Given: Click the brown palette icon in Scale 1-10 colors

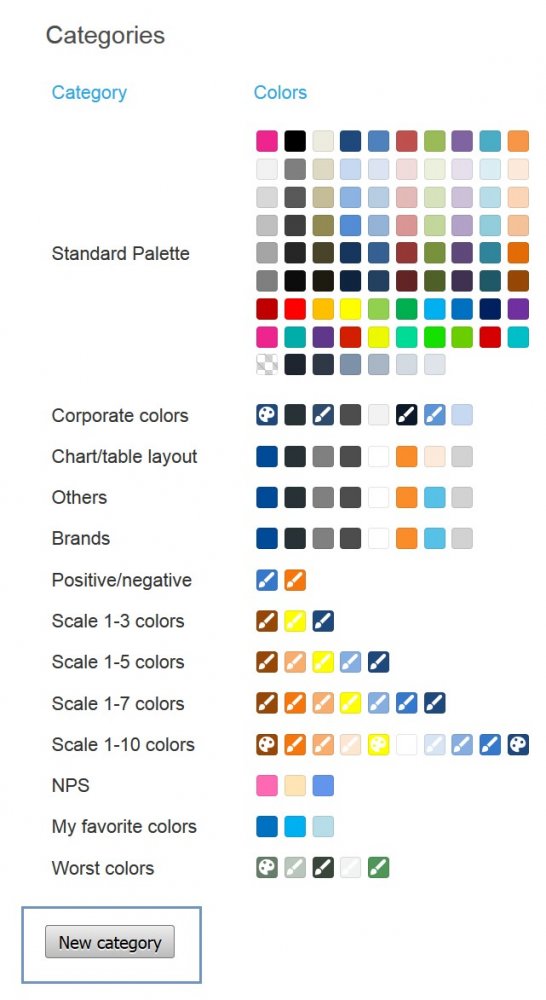Looking at the screenshot, I should [x=267, y=744].
